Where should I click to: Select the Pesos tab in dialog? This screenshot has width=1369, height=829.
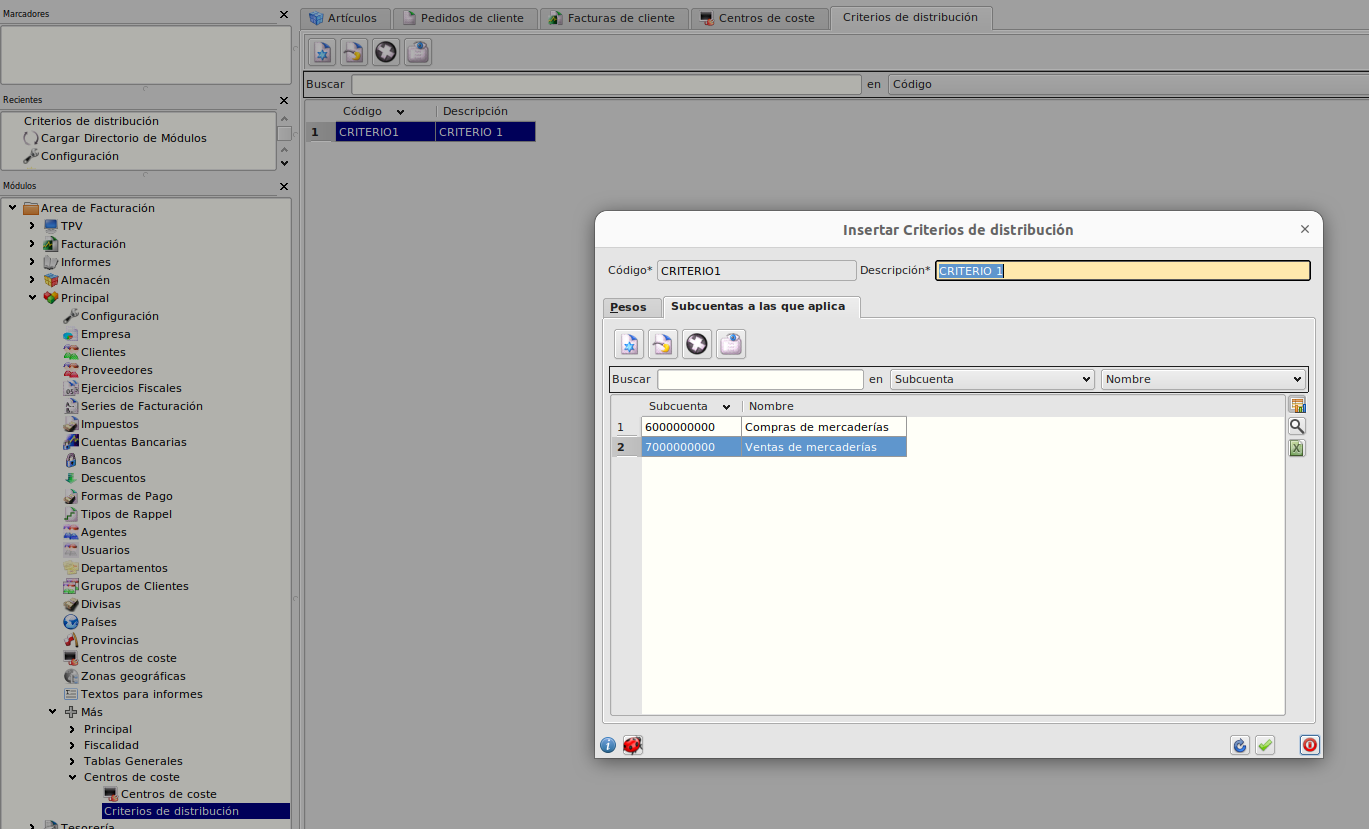click(631, 307)
